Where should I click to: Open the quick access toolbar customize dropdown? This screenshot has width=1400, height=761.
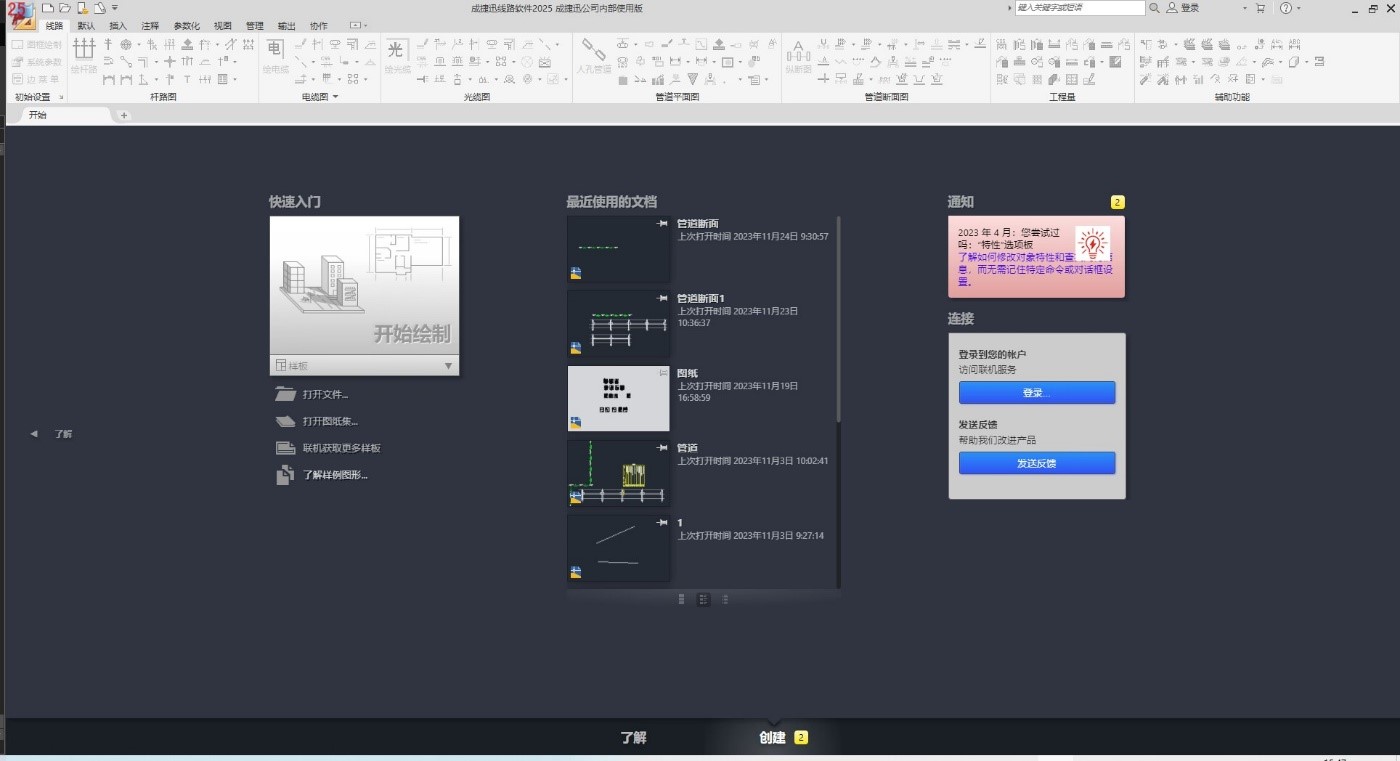pyautogui.click(x=115, y=8)
